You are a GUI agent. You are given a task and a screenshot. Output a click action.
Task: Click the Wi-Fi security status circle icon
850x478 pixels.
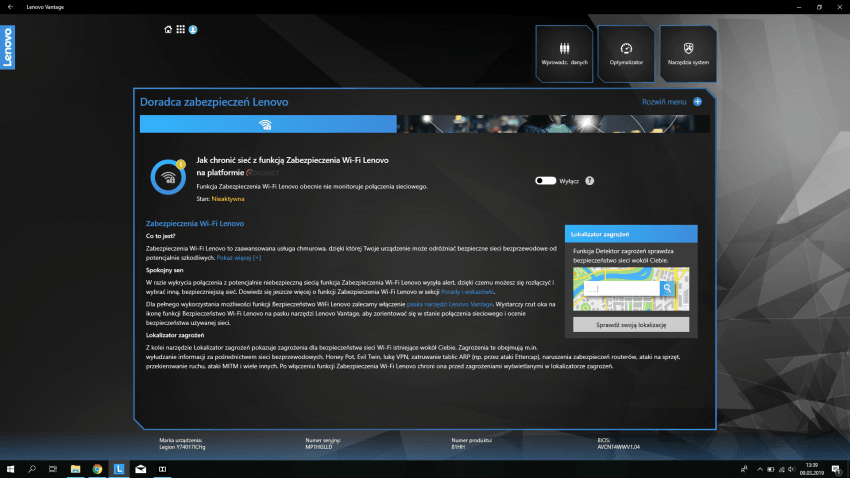click(x=168, y=177)
